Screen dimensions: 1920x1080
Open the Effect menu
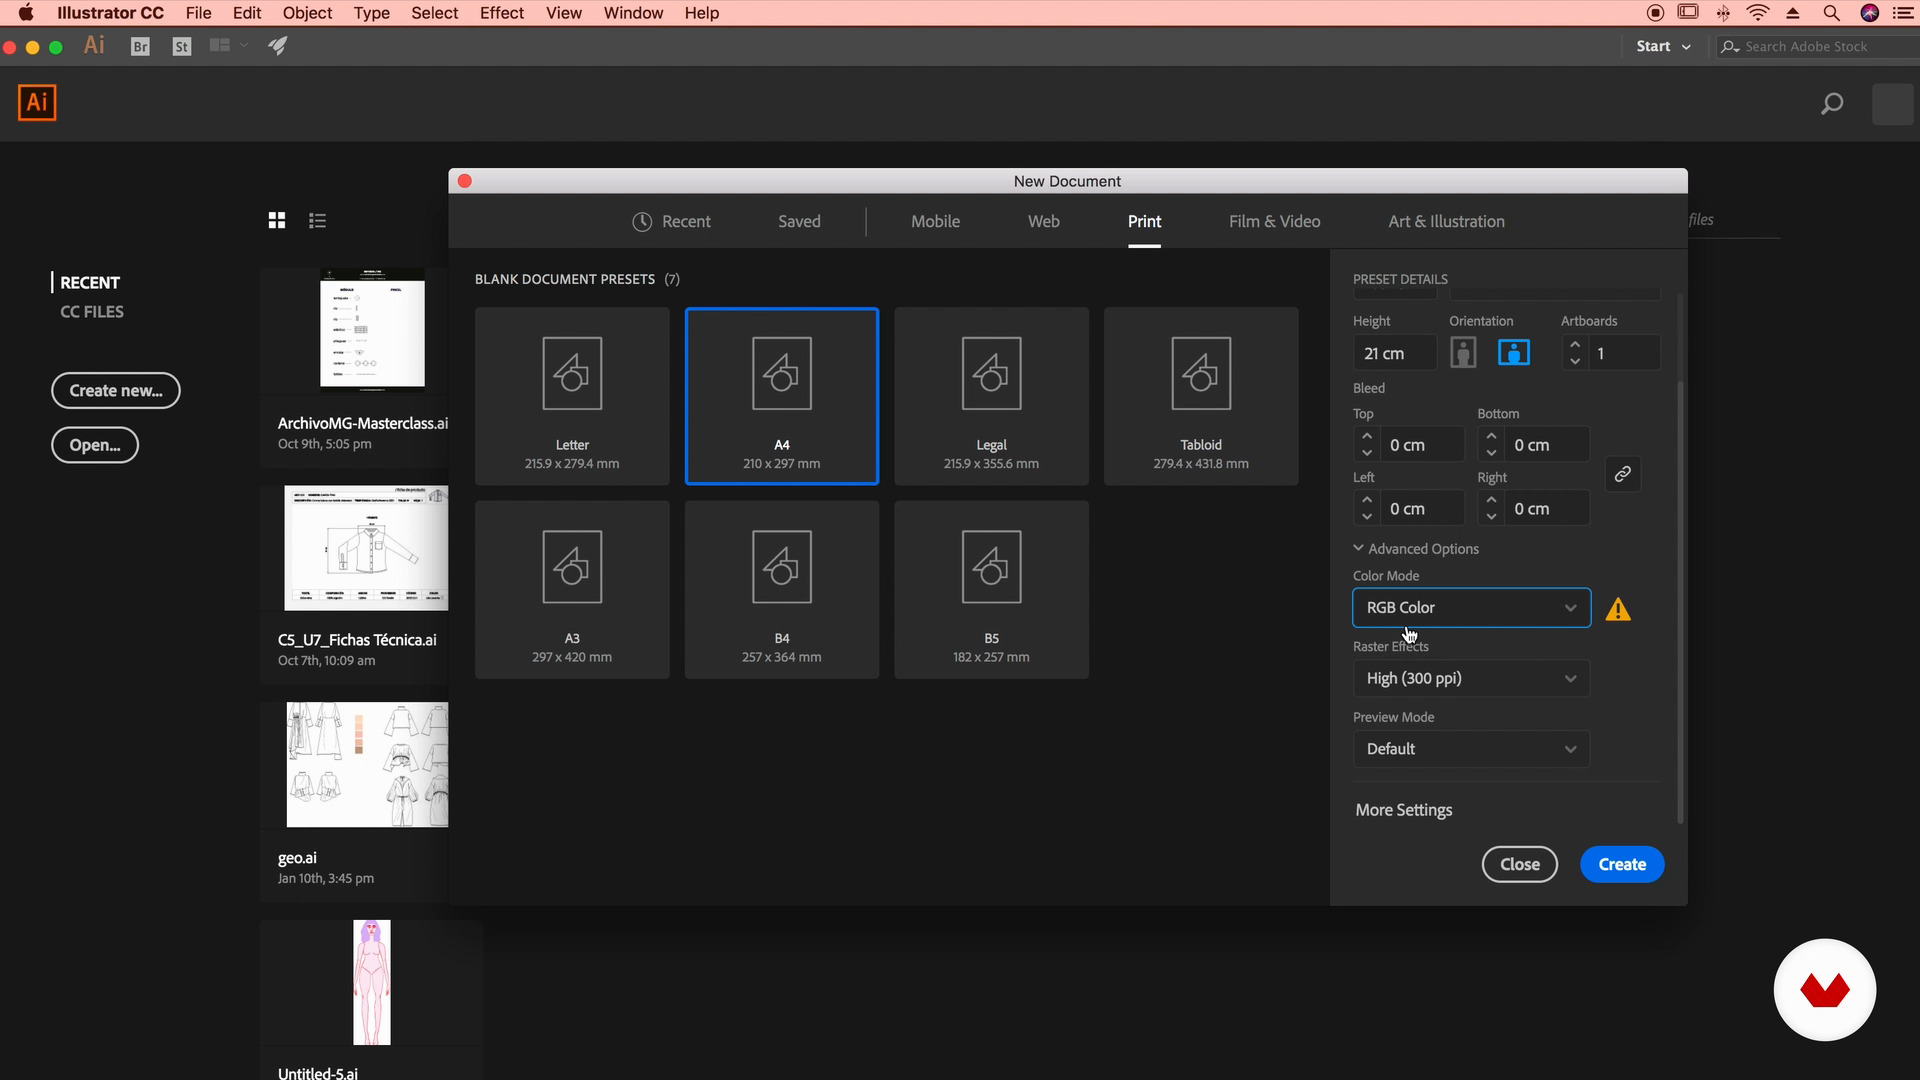[501, 13]
